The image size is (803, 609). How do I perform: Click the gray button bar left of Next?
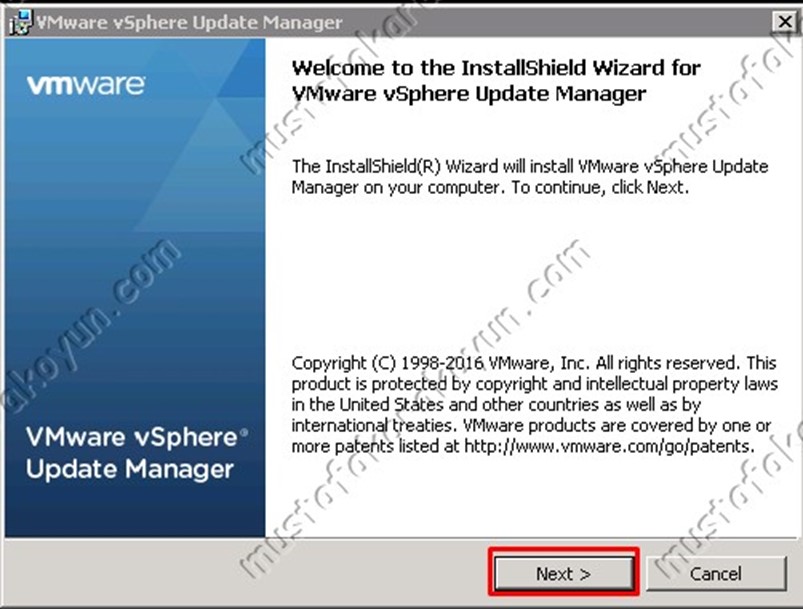(246, 573)
